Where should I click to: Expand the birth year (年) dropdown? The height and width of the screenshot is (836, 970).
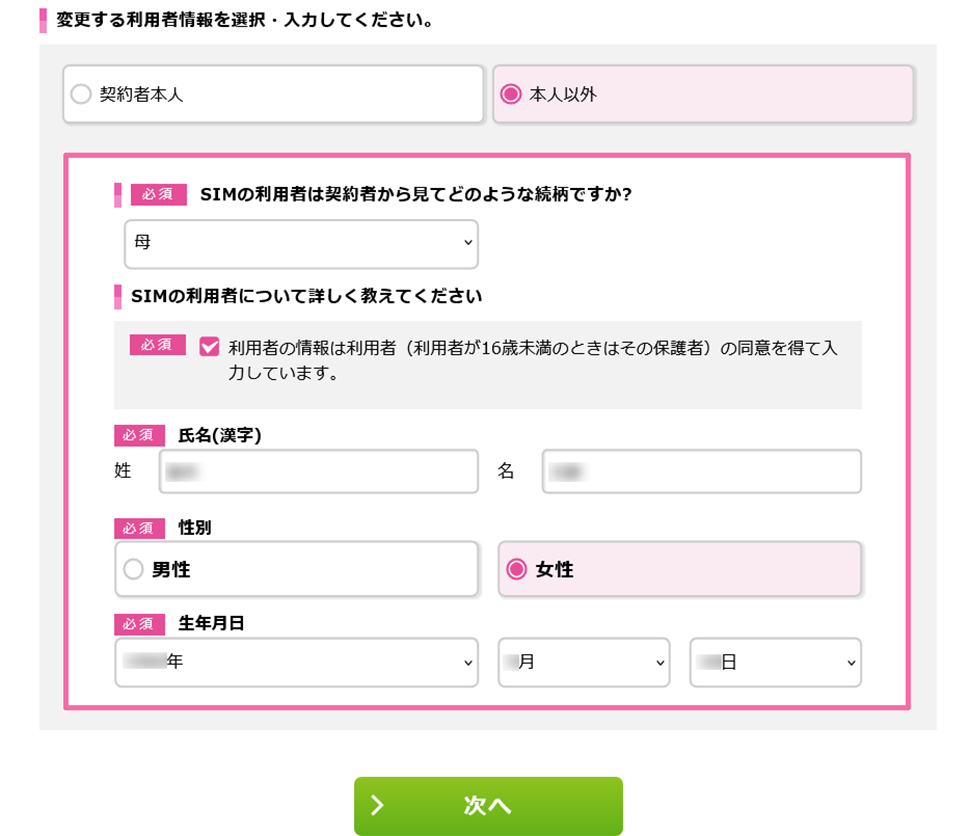click(x=296, y=663)
